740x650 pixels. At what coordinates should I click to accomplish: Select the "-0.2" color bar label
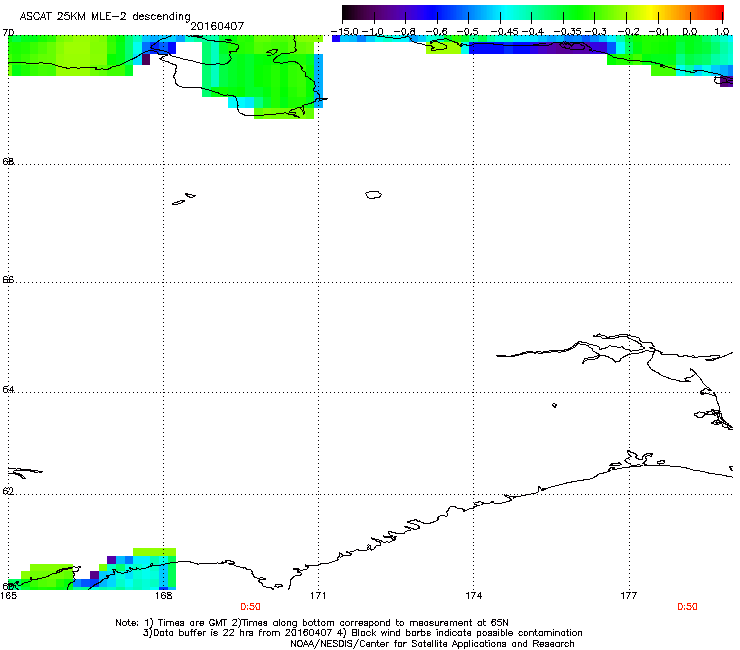tap(629, 32)
